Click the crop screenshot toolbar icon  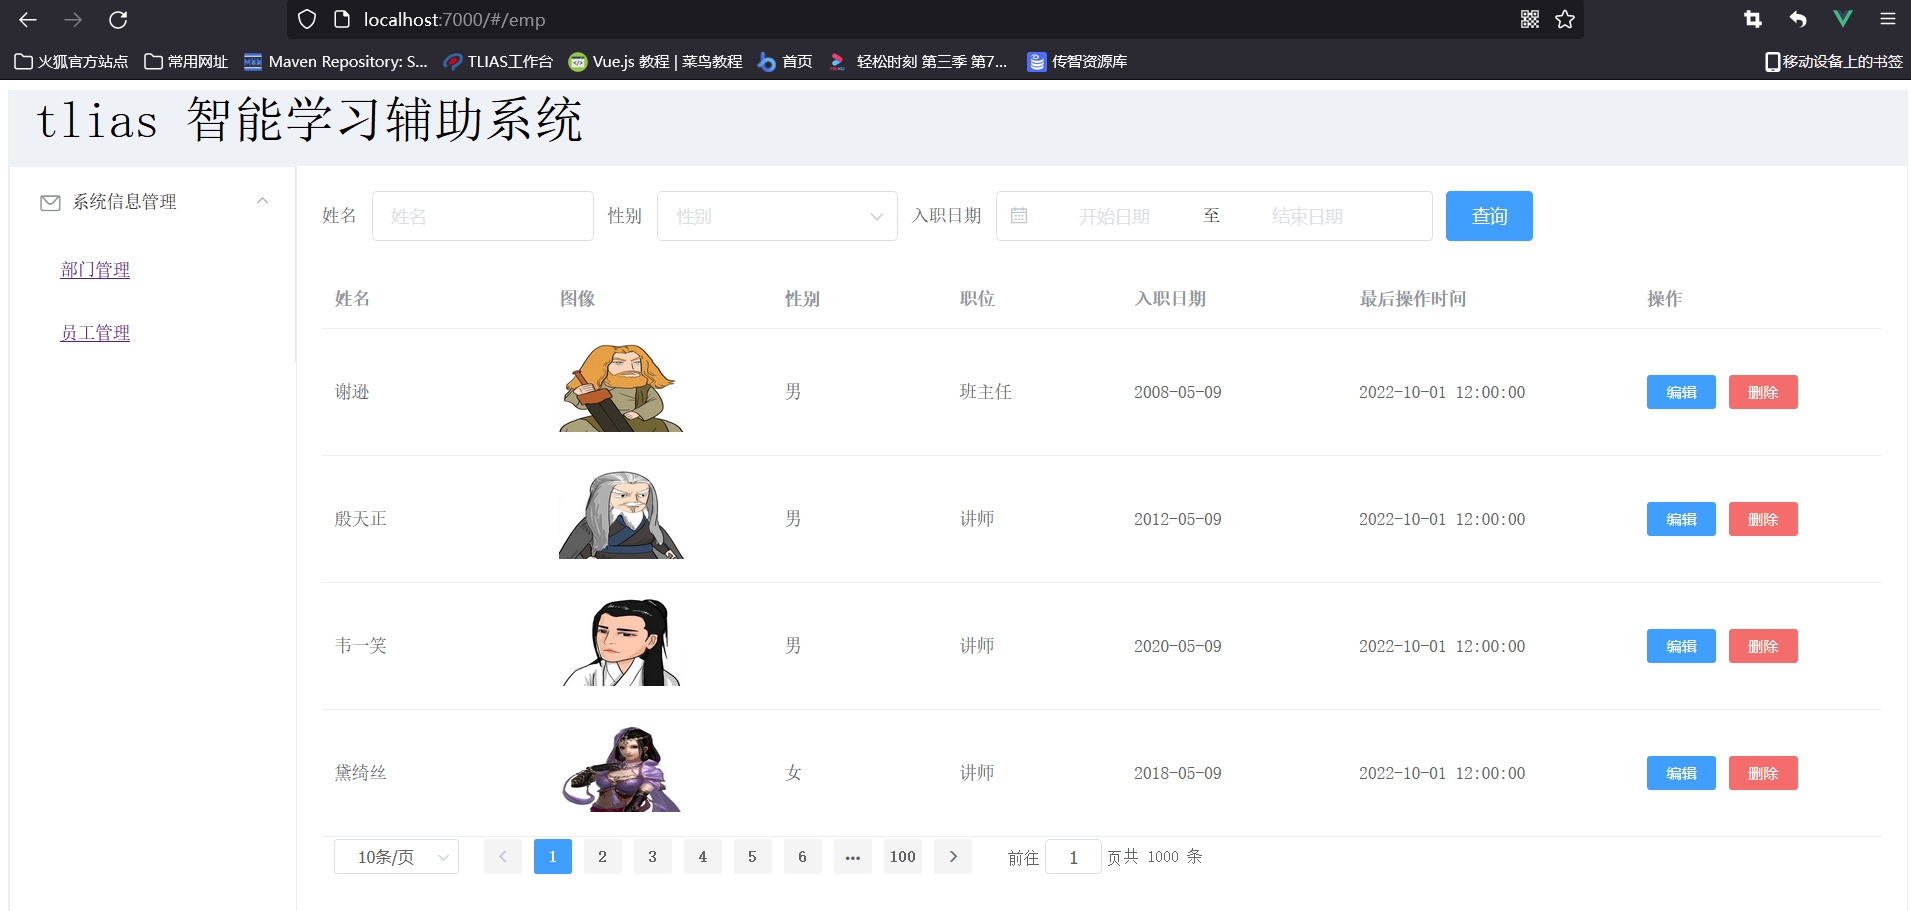(1752, 19)
